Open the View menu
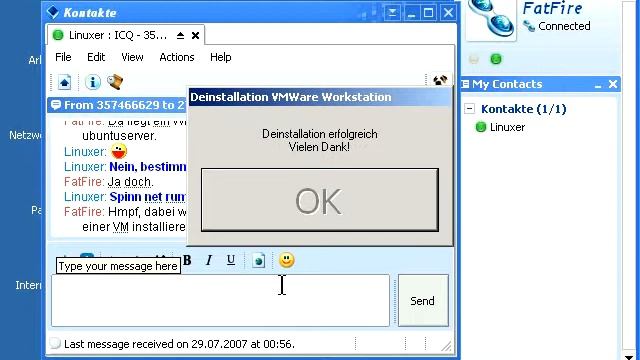640x360 pixels. (x=132, y=57)
